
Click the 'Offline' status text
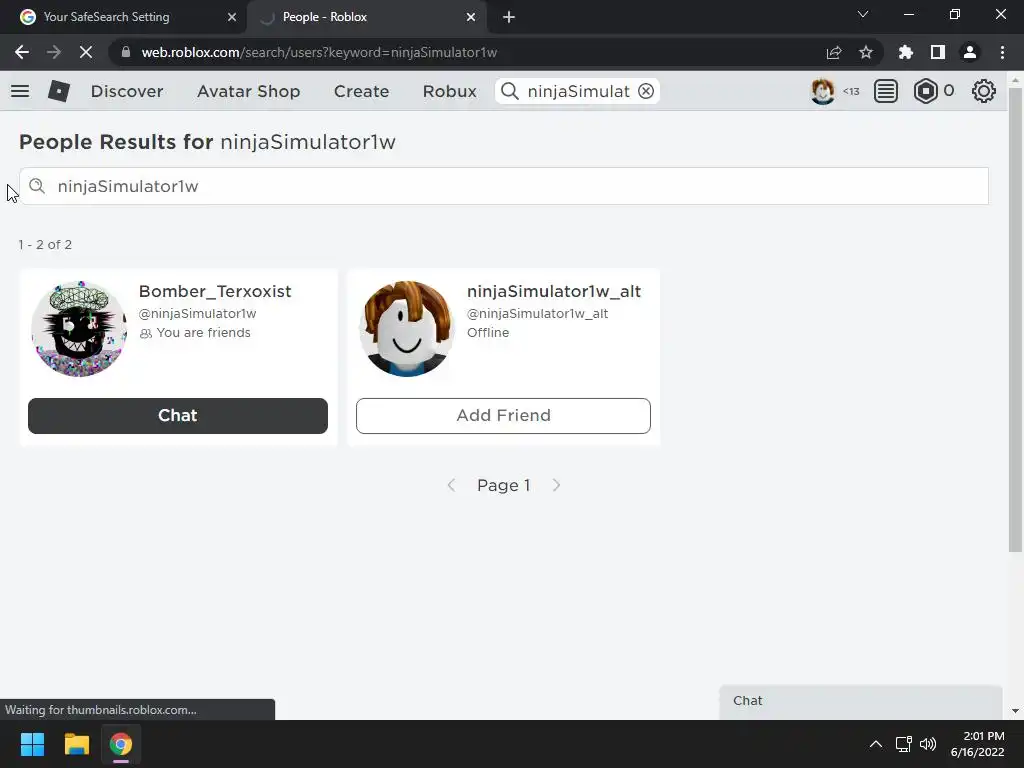(488, 332)
